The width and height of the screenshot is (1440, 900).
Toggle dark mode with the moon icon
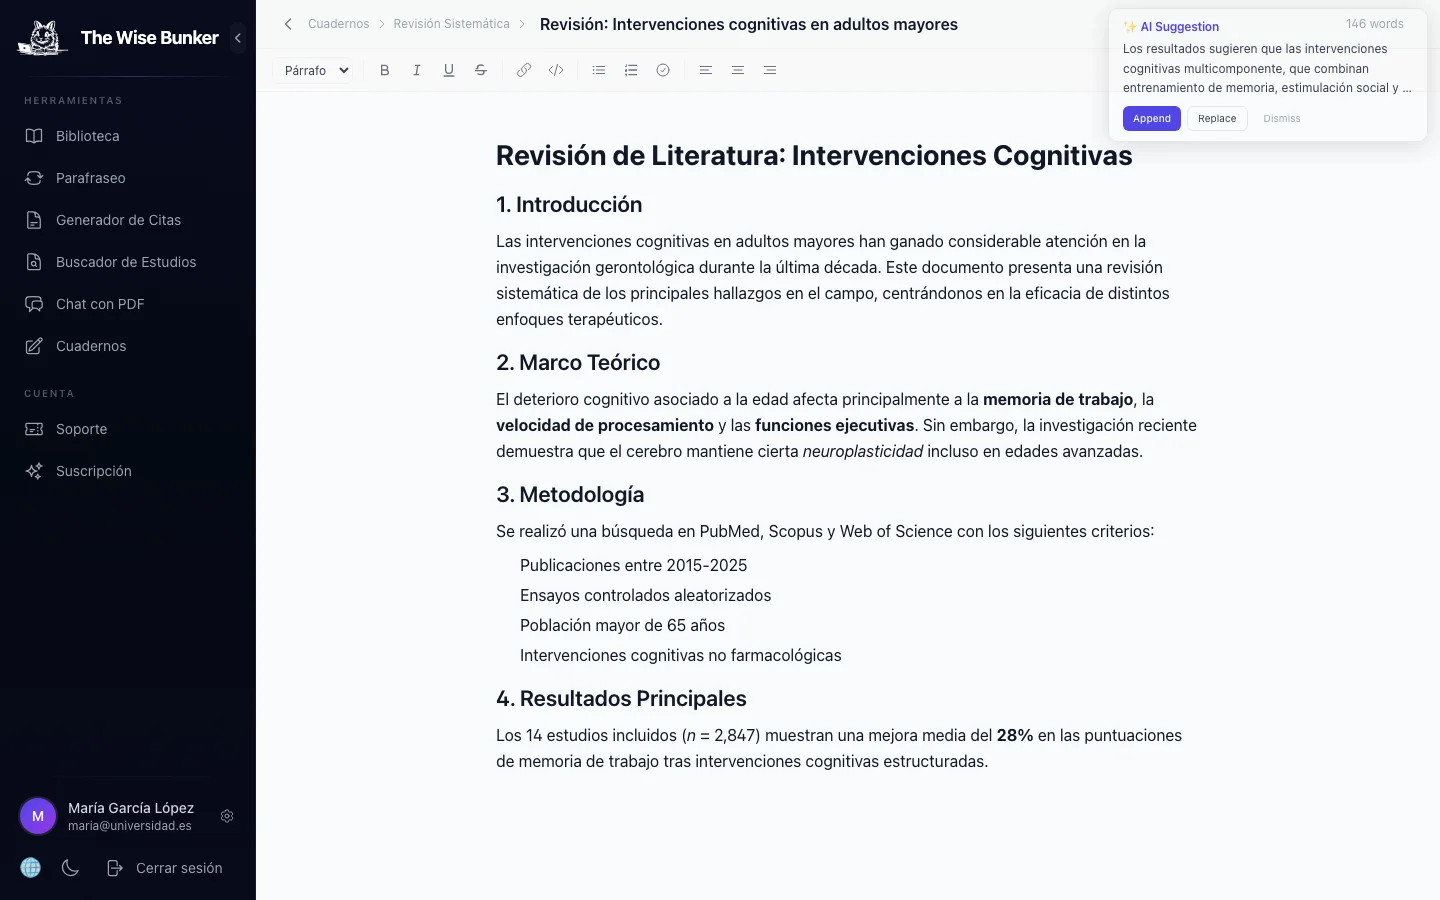coord(70,868)
